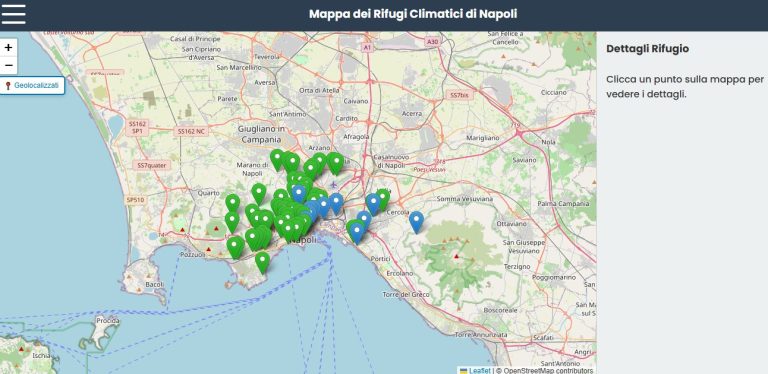Click the 'Giugliano in Campania' map label
Viewport: 768px width, 374px height.
click(261, 134)
